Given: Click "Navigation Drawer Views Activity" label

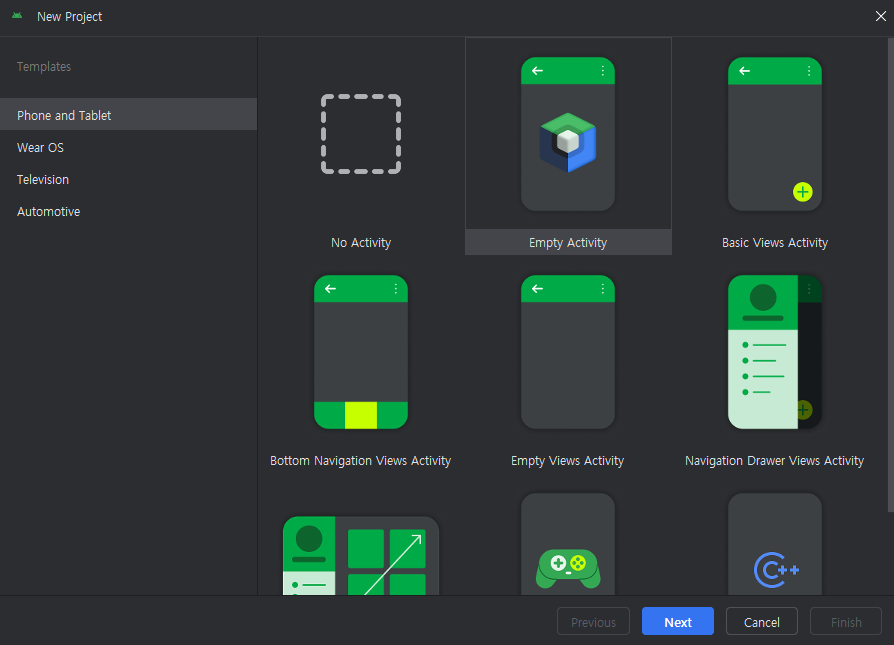Looking at the screenshot, I should [x=774, y=461].
